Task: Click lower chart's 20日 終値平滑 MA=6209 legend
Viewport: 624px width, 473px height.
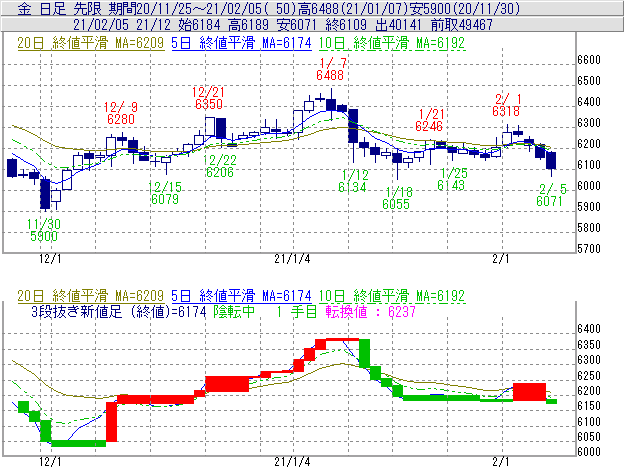Action: 90,296
